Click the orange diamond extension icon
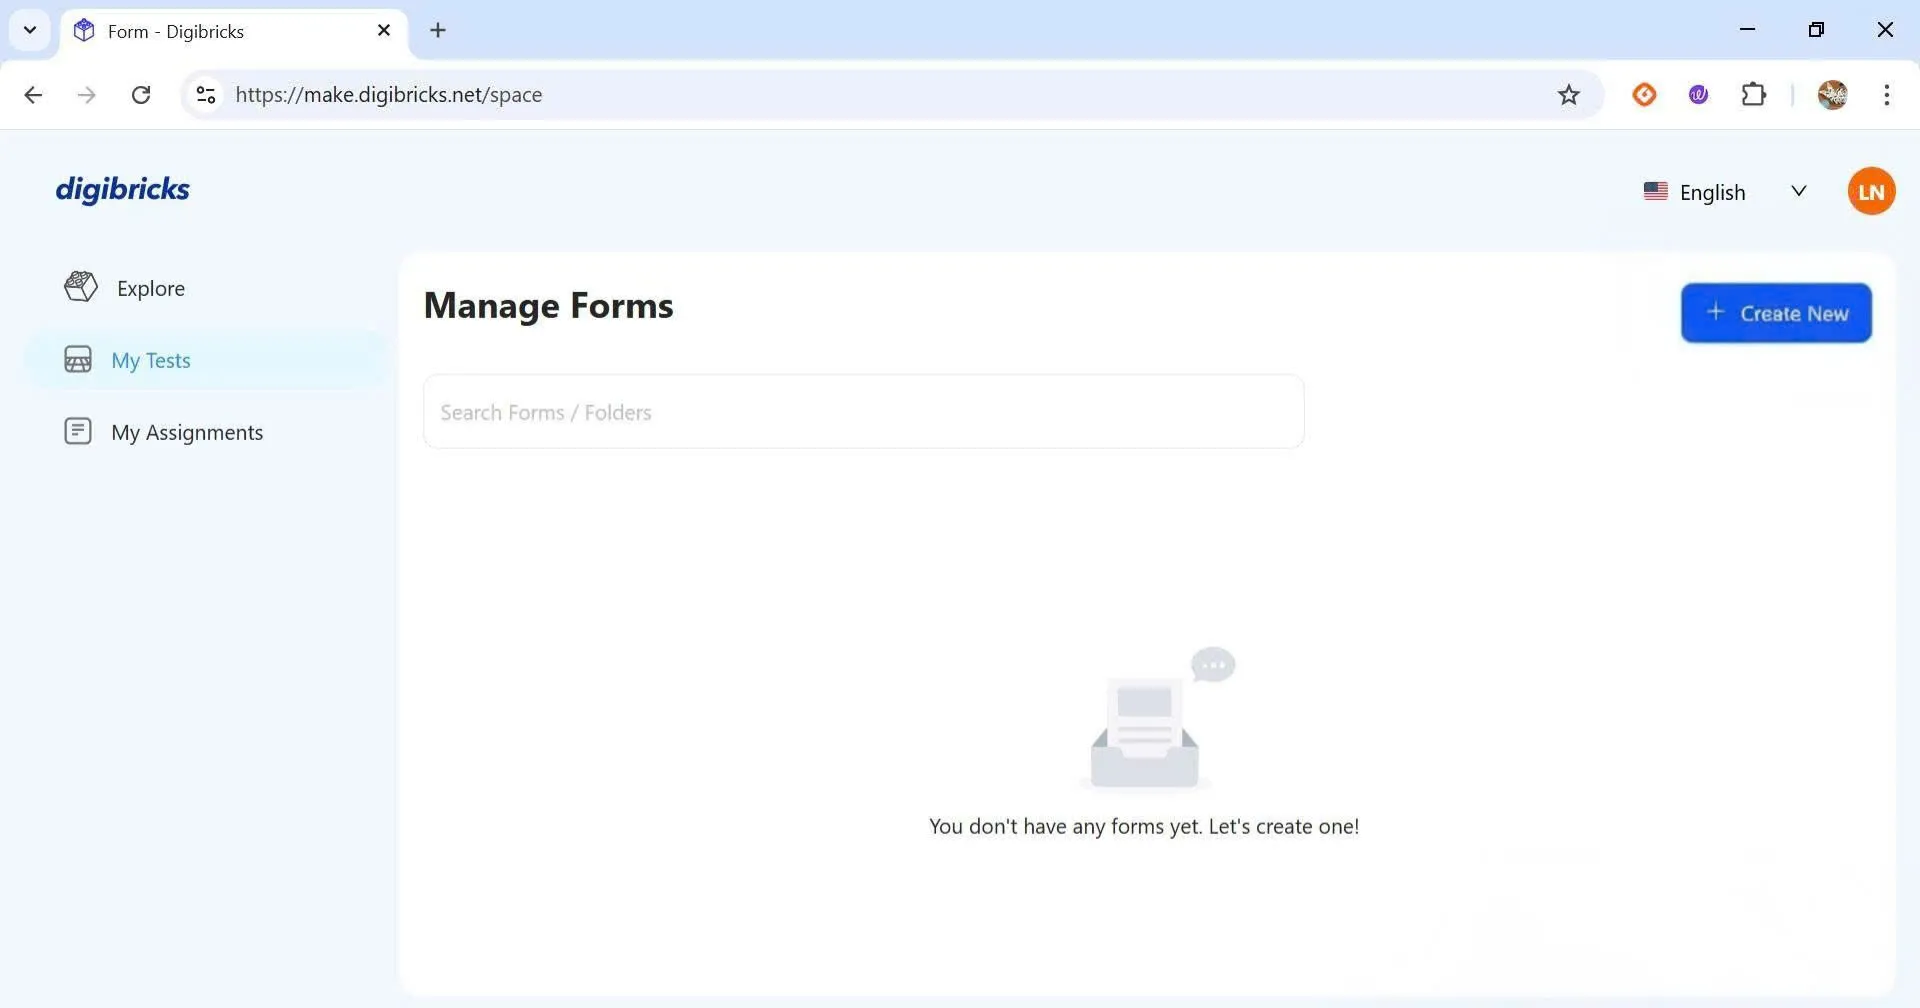 pyautogui.click(x=1644, y=95)
